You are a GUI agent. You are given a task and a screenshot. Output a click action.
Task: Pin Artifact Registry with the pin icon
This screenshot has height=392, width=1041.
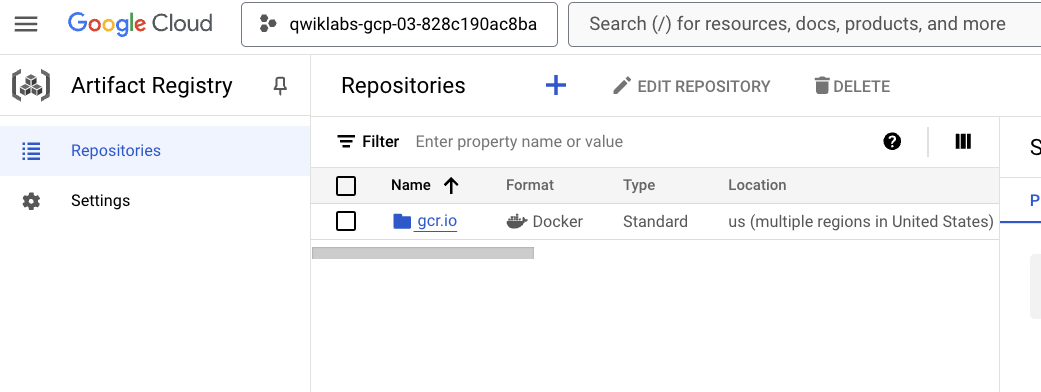[x=280, y=86]
